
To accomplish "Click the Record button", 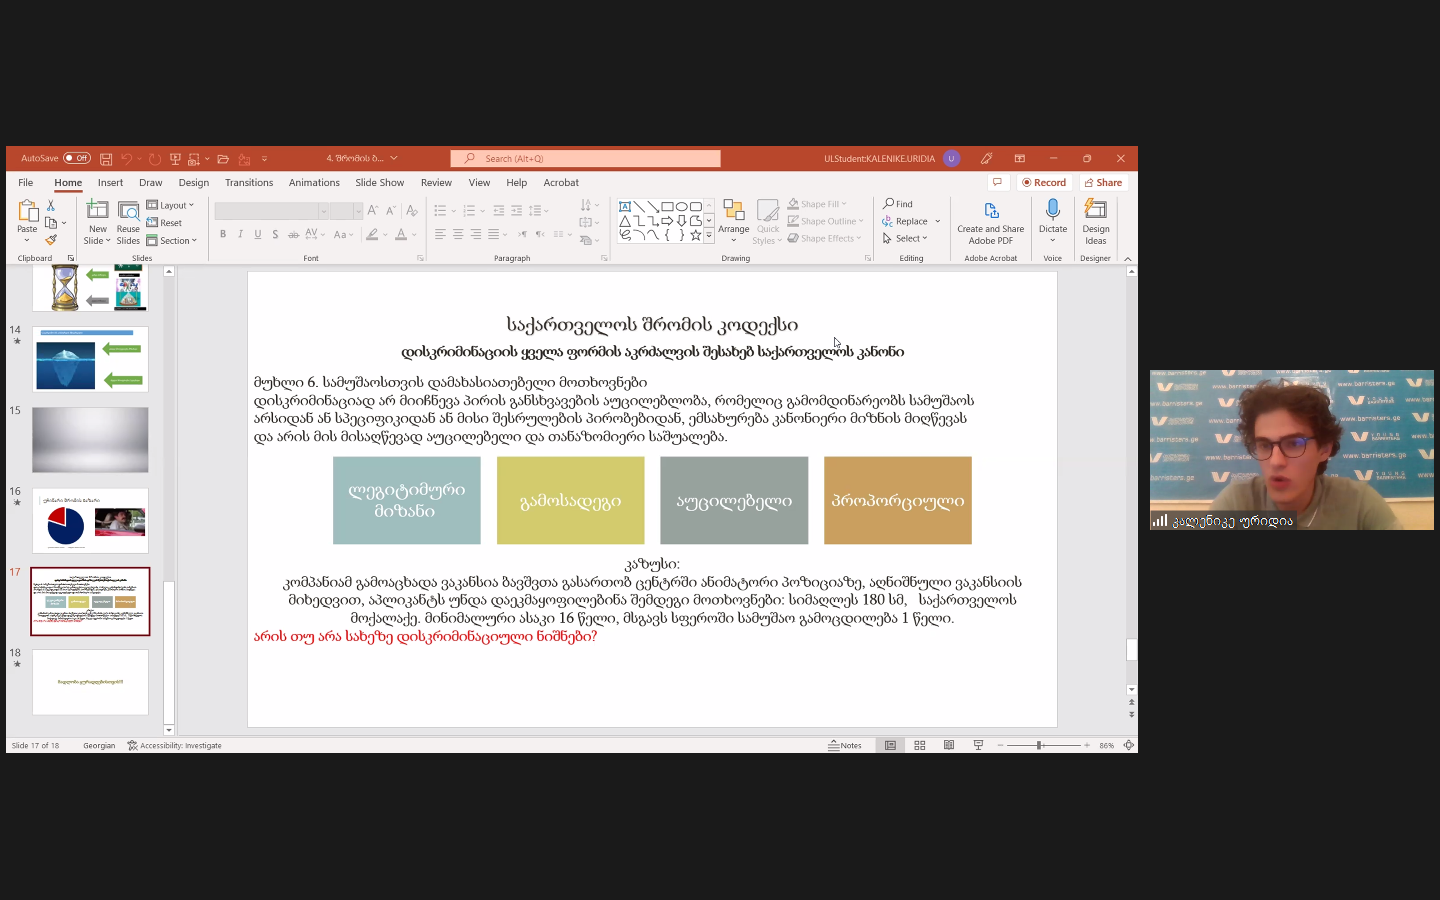I will pyautogui.click(x=1044, y=182).
